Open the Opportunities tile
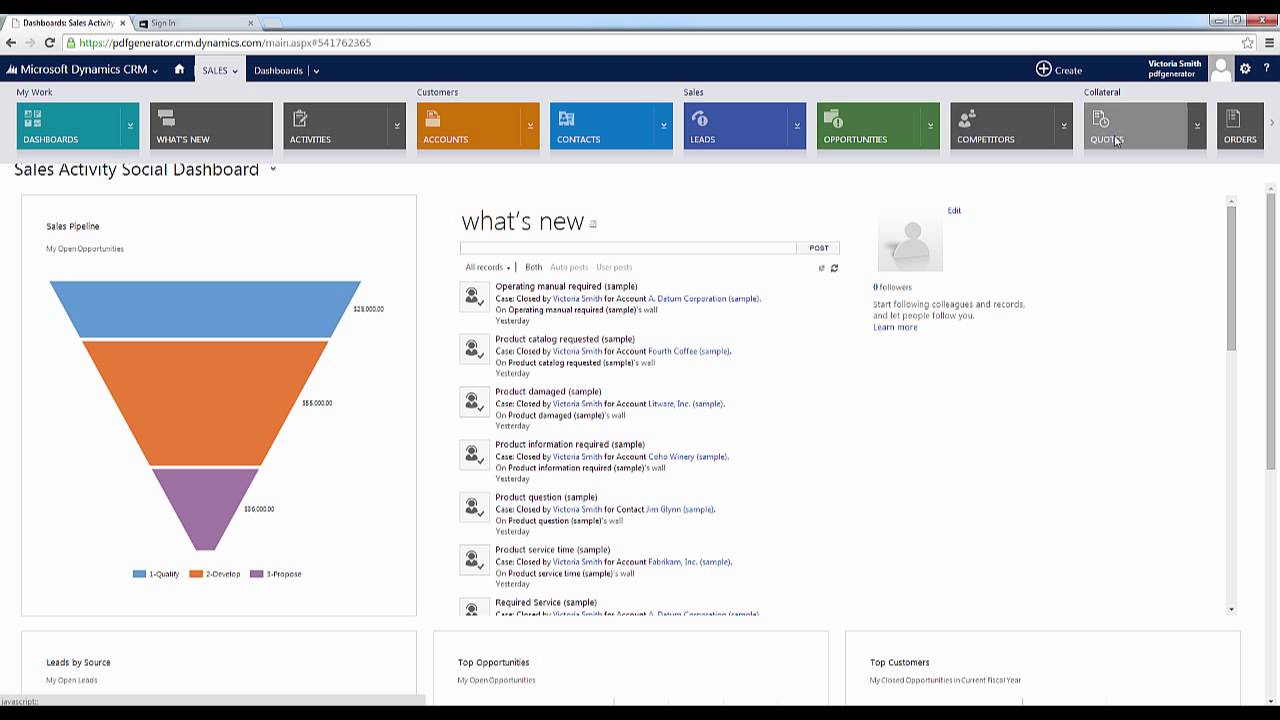 870,126
